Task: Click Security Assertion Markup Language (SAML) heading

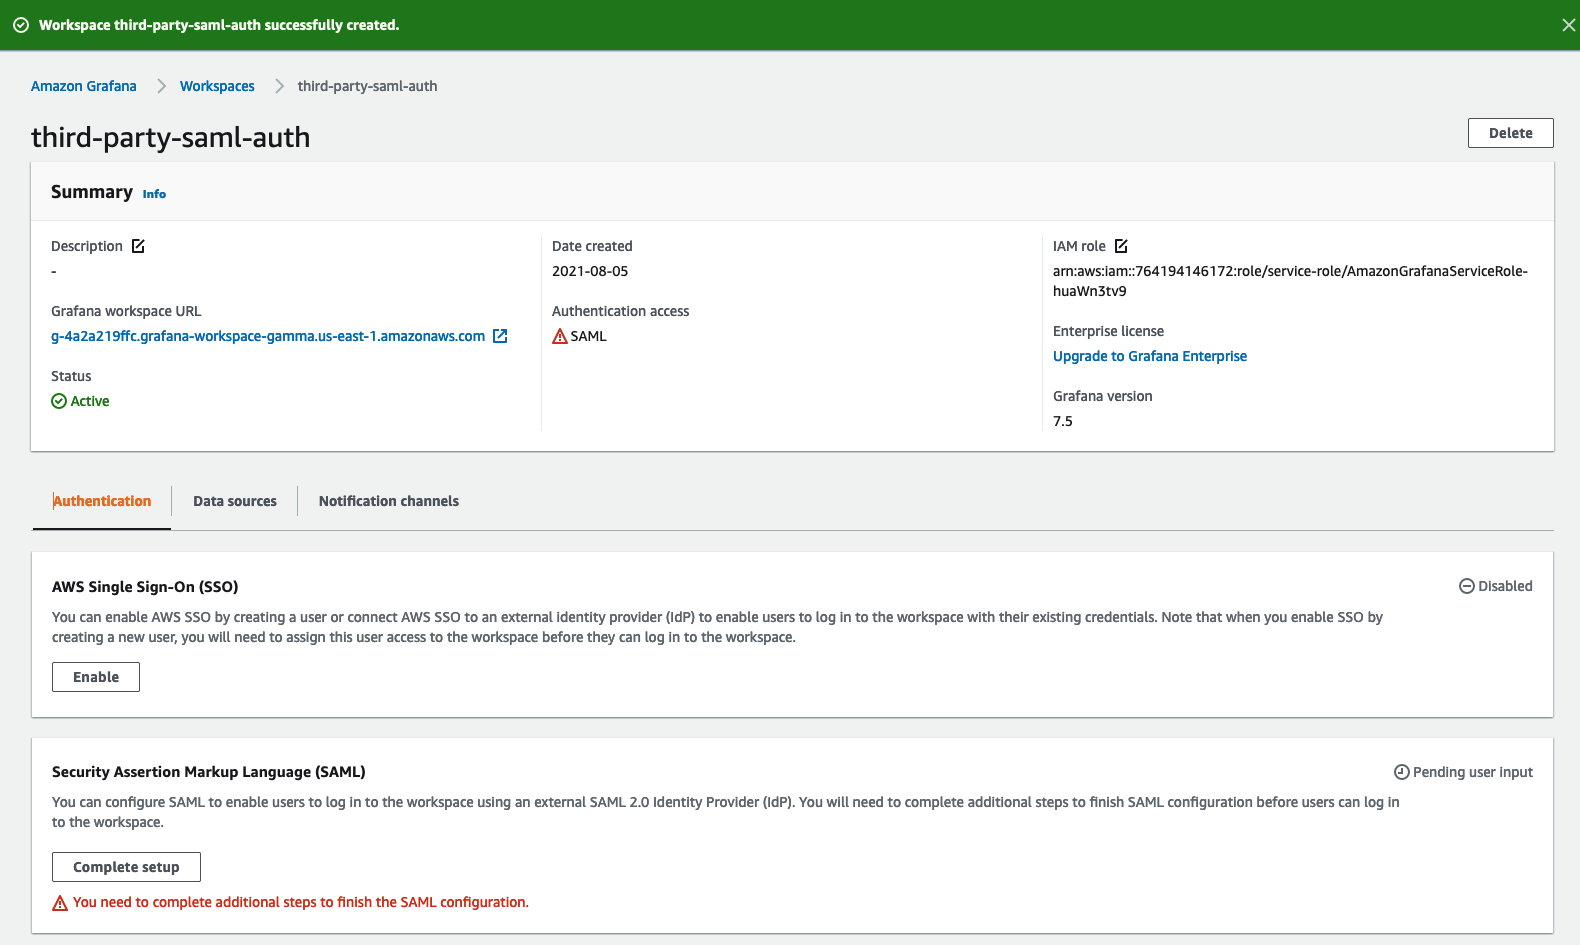Action: tap(209, 772)
